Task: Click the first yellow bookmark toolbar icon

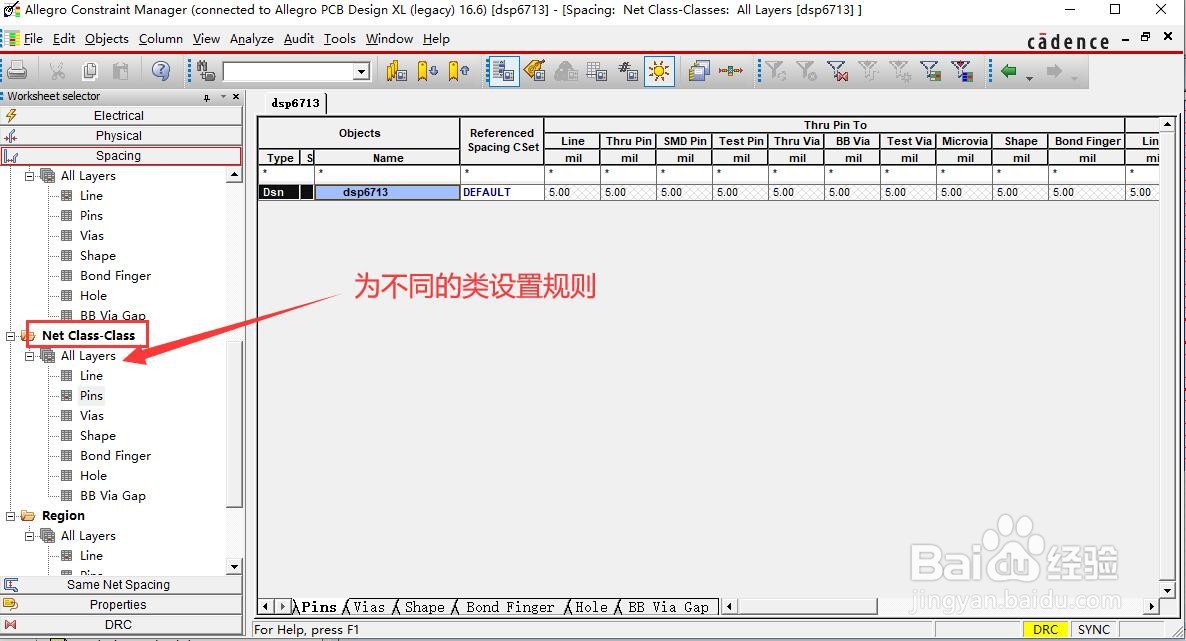Action: pos(396,71)
